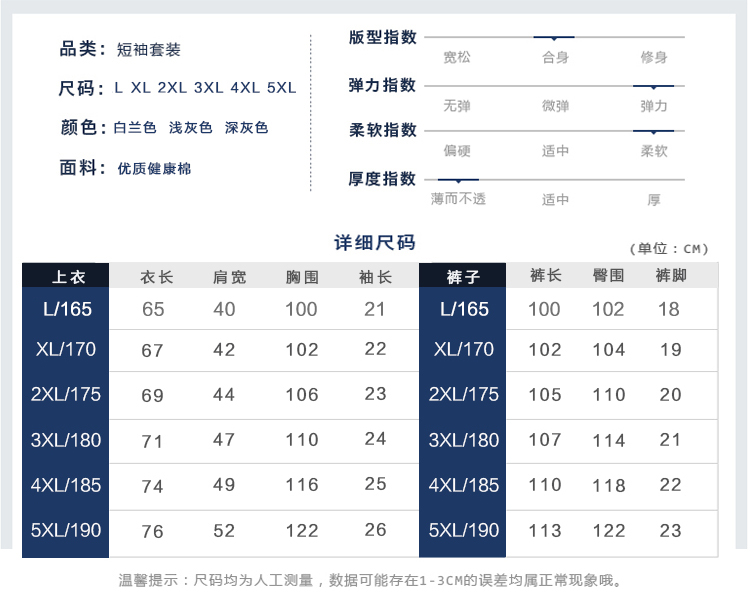Click 胸围 value 116 for 4XL/185

pyautogui.click(x=302, y=485)
